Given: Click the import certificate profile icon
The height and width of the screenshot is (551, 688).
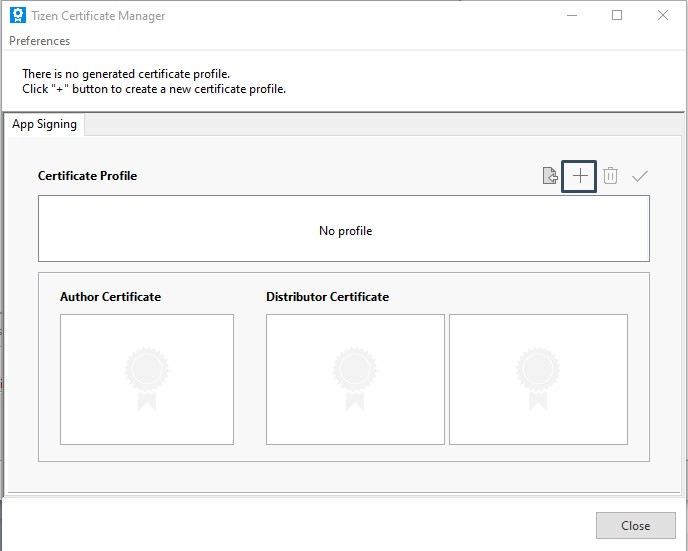Looking at the screenshot, I should coord(549,176).
